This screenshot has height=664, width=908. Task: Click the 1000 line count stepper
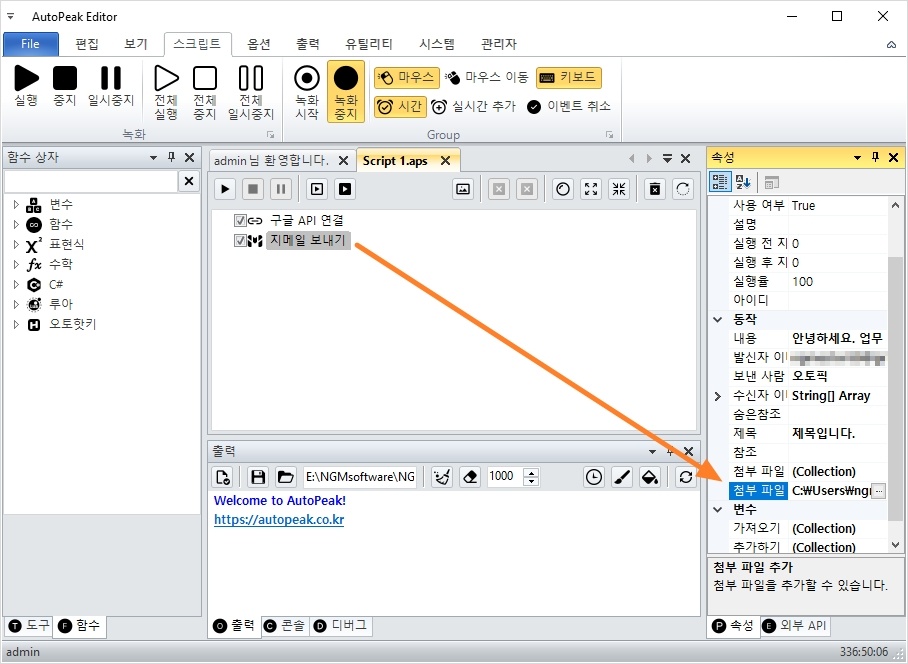point(531,477)
